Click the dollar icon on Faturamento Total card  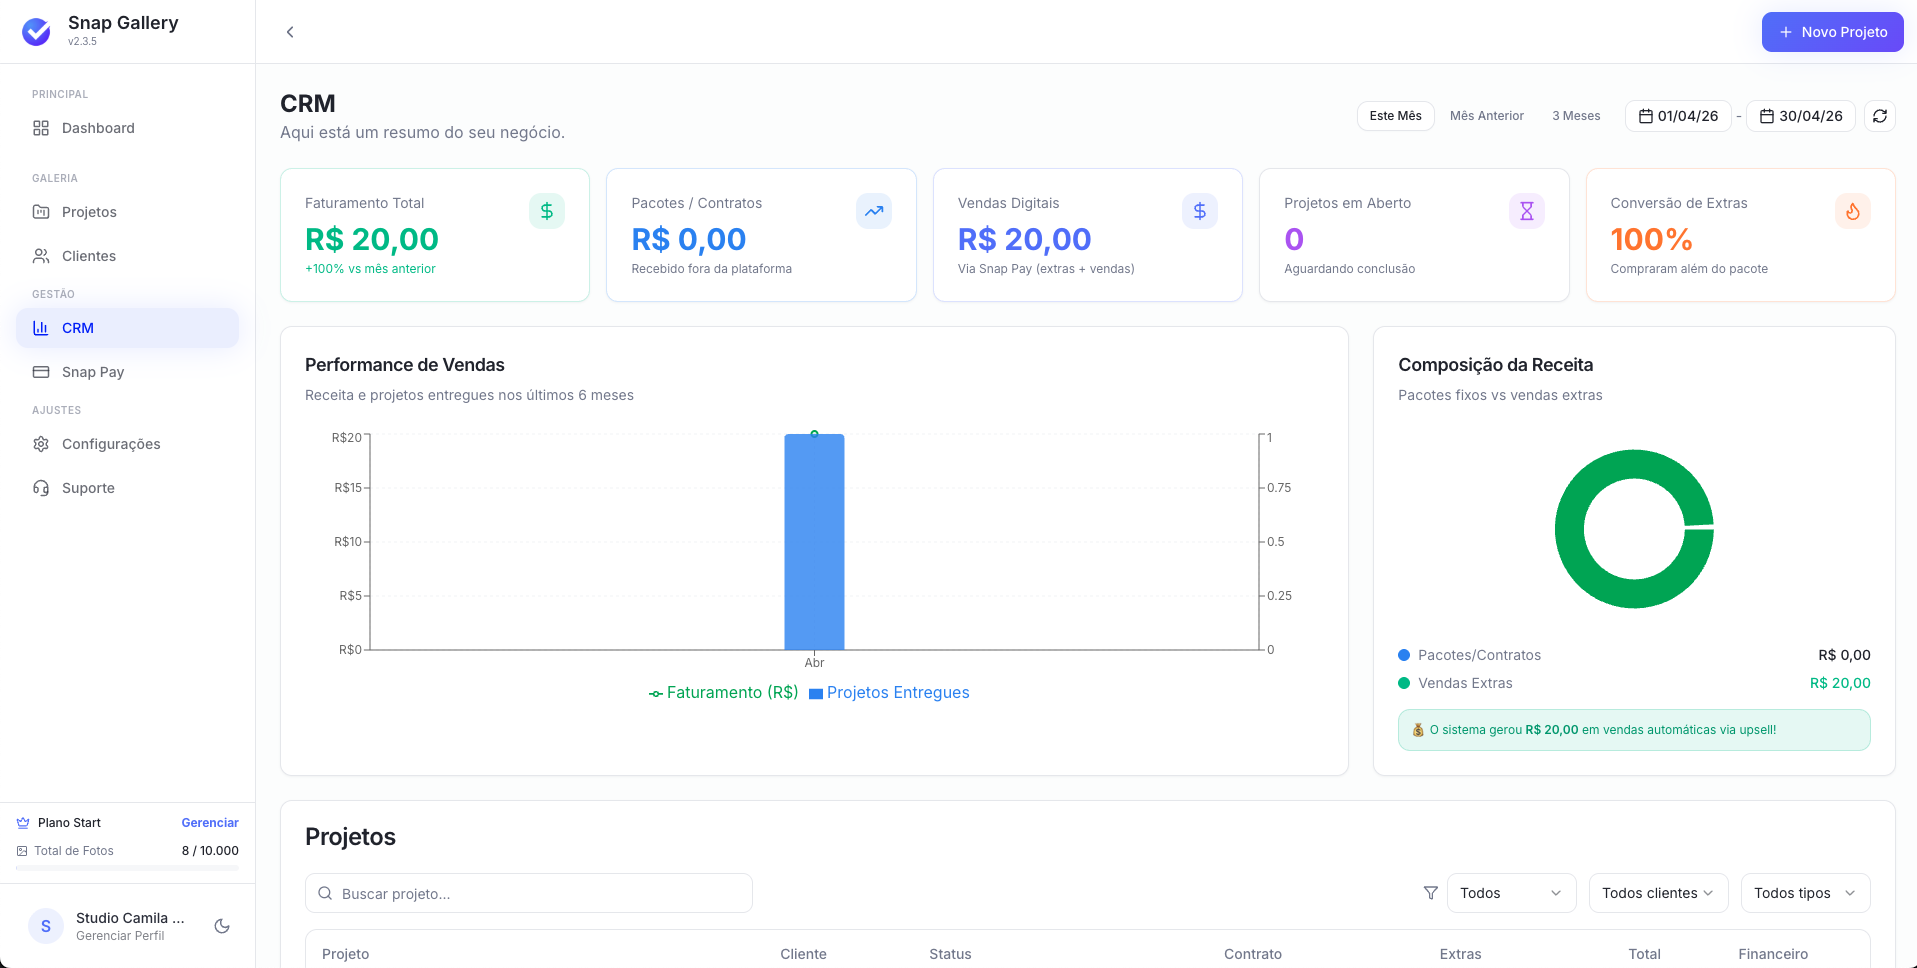(x=547, y=211)
